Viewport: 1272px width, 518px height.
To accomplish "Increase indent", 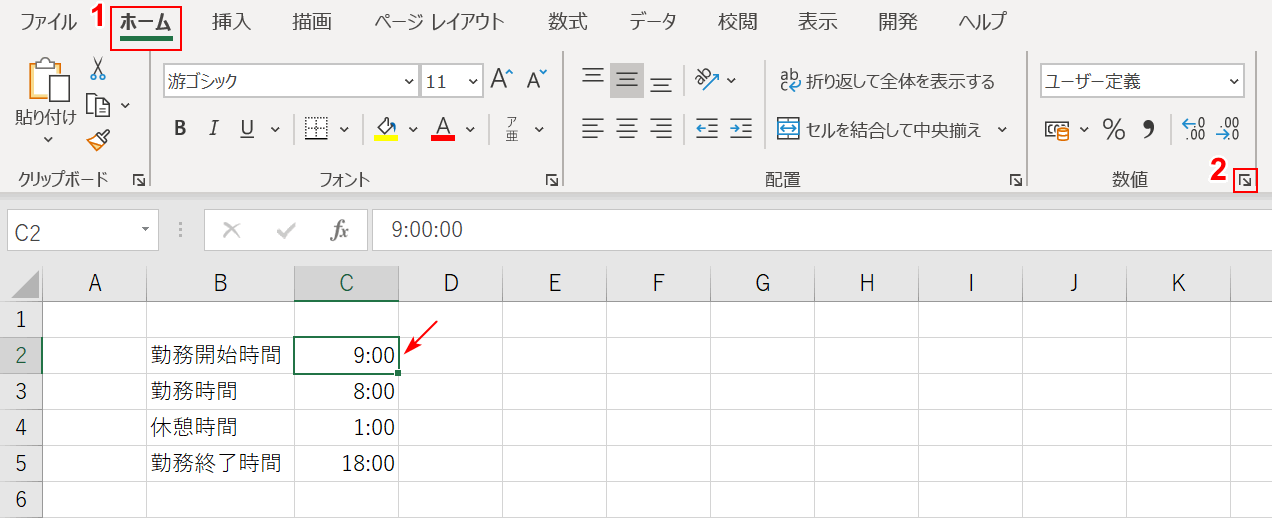I will pos(741,128).
